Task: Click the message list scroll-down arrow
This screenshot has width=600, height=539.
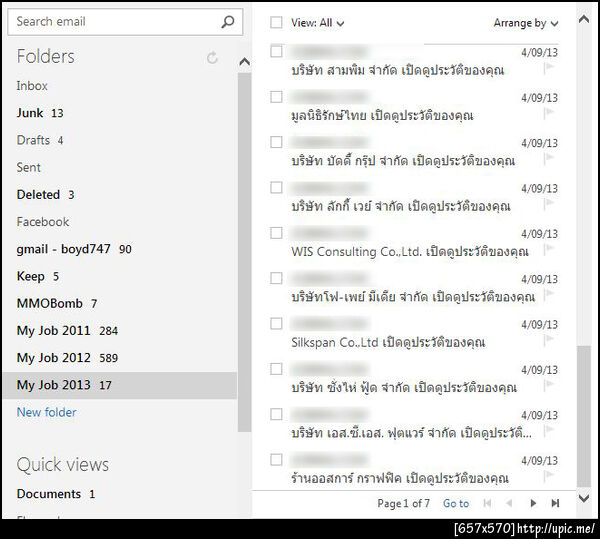Action: (x=584, y=498)
